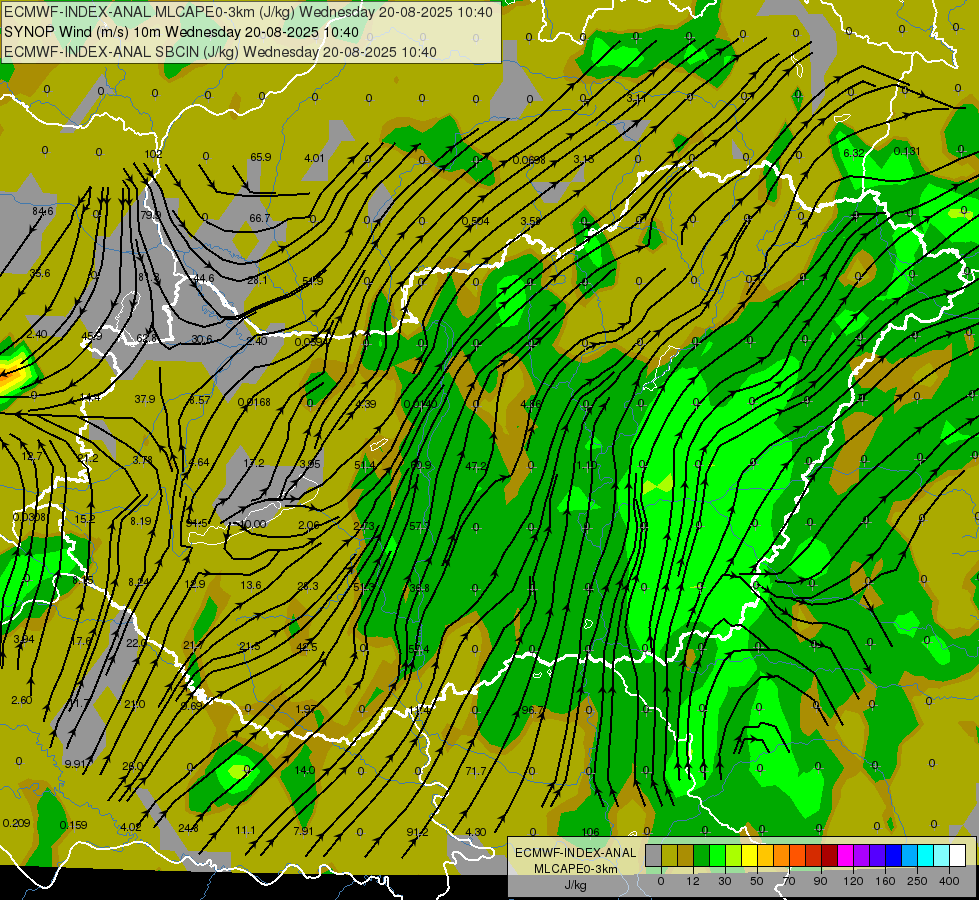Viewport: 979px width, 900px height.
Task: Click the map value '6.32'
Action: (854, 153)
